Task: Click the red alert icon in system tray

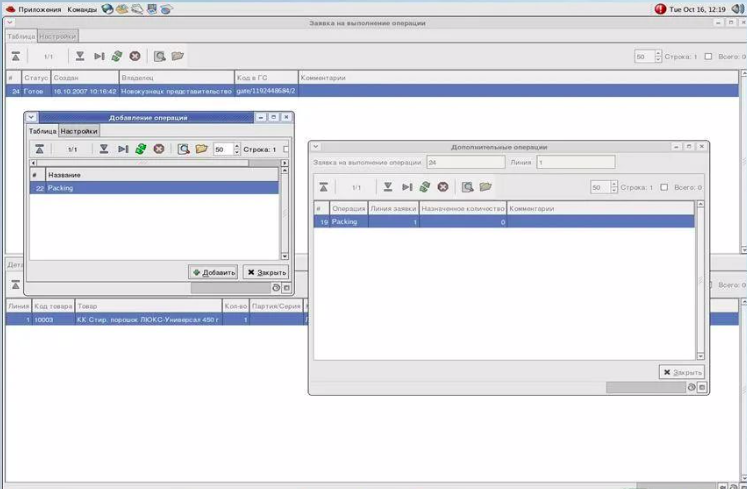Action: [660, 9]
